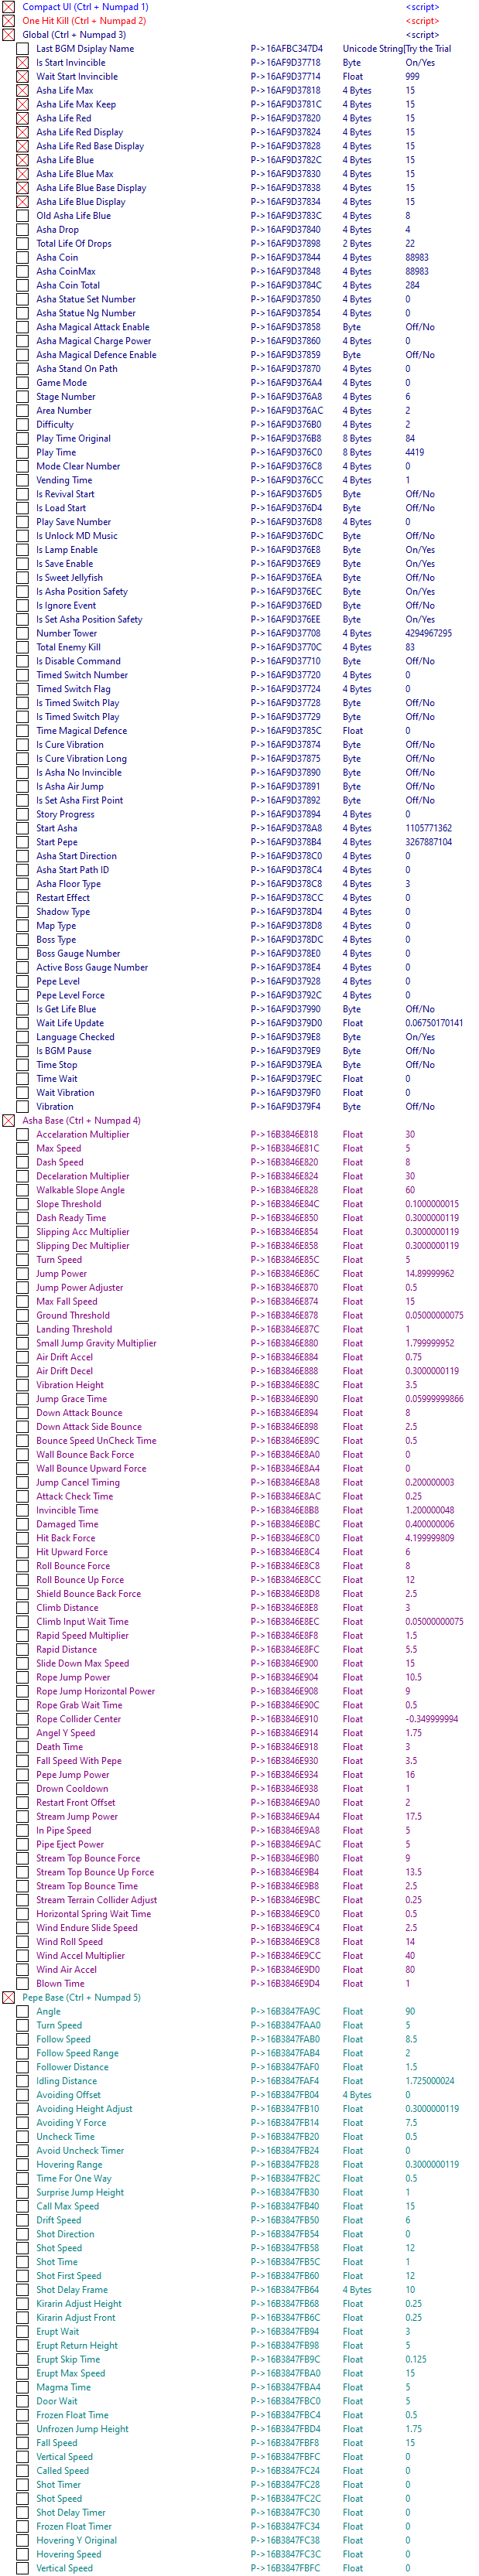The height and width of the screenshot is (2576, 479).
Task: Toggle the Asha Life Blue Max checkbox
Action: tap(22, 174)
